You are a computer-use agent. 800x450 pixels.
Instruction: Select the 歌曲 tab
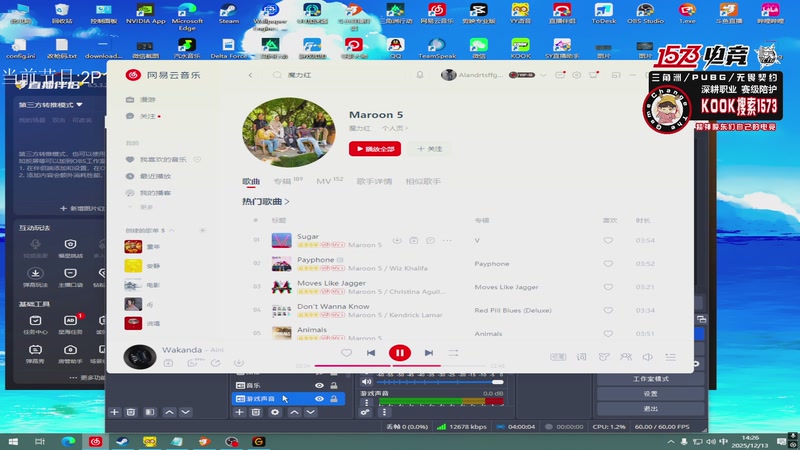click(x=251, y=181)
